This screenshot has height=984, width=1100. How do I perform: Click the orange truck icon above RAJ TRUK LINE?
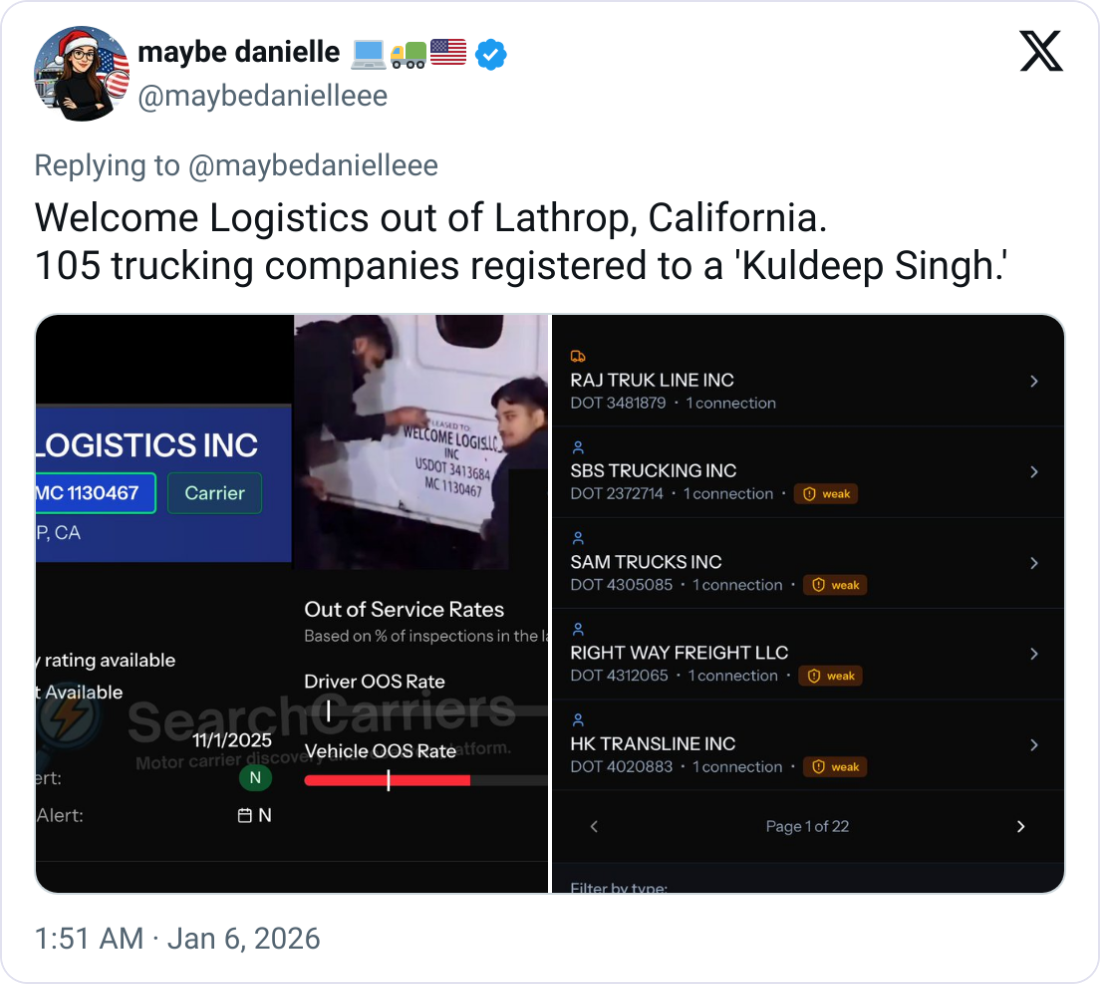click(x=578, y=356)
